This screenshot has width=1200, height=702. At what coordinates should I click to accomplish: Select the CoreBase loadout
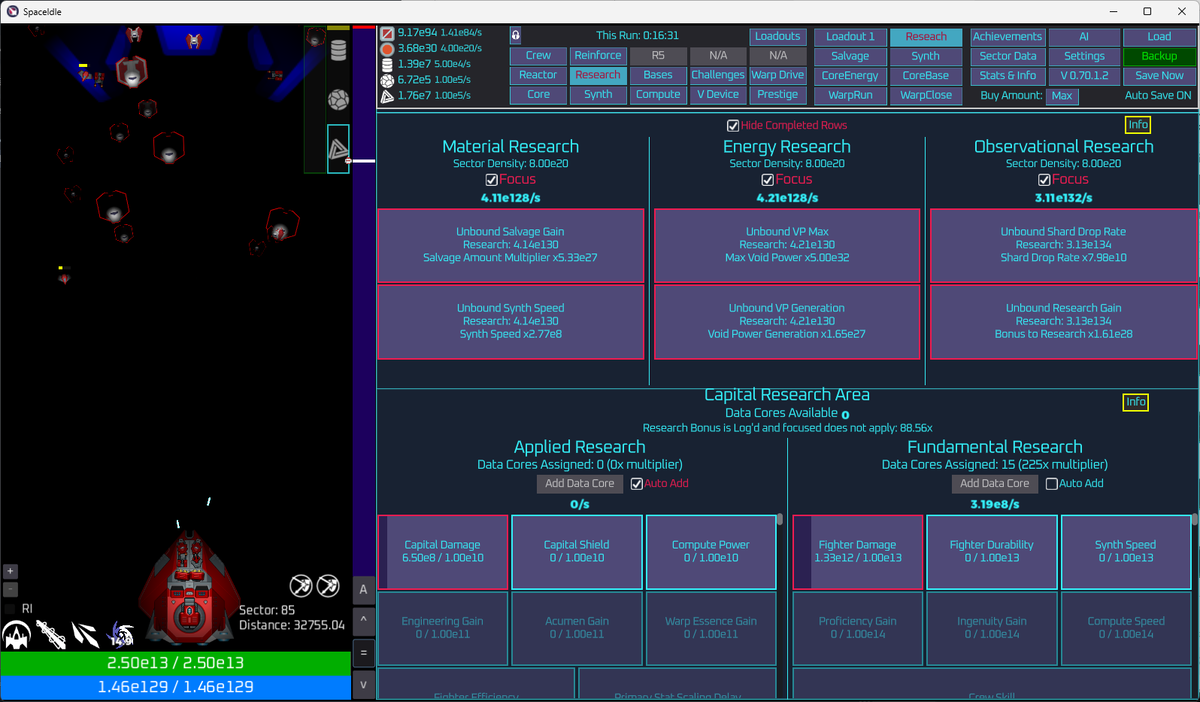(926, 75)
